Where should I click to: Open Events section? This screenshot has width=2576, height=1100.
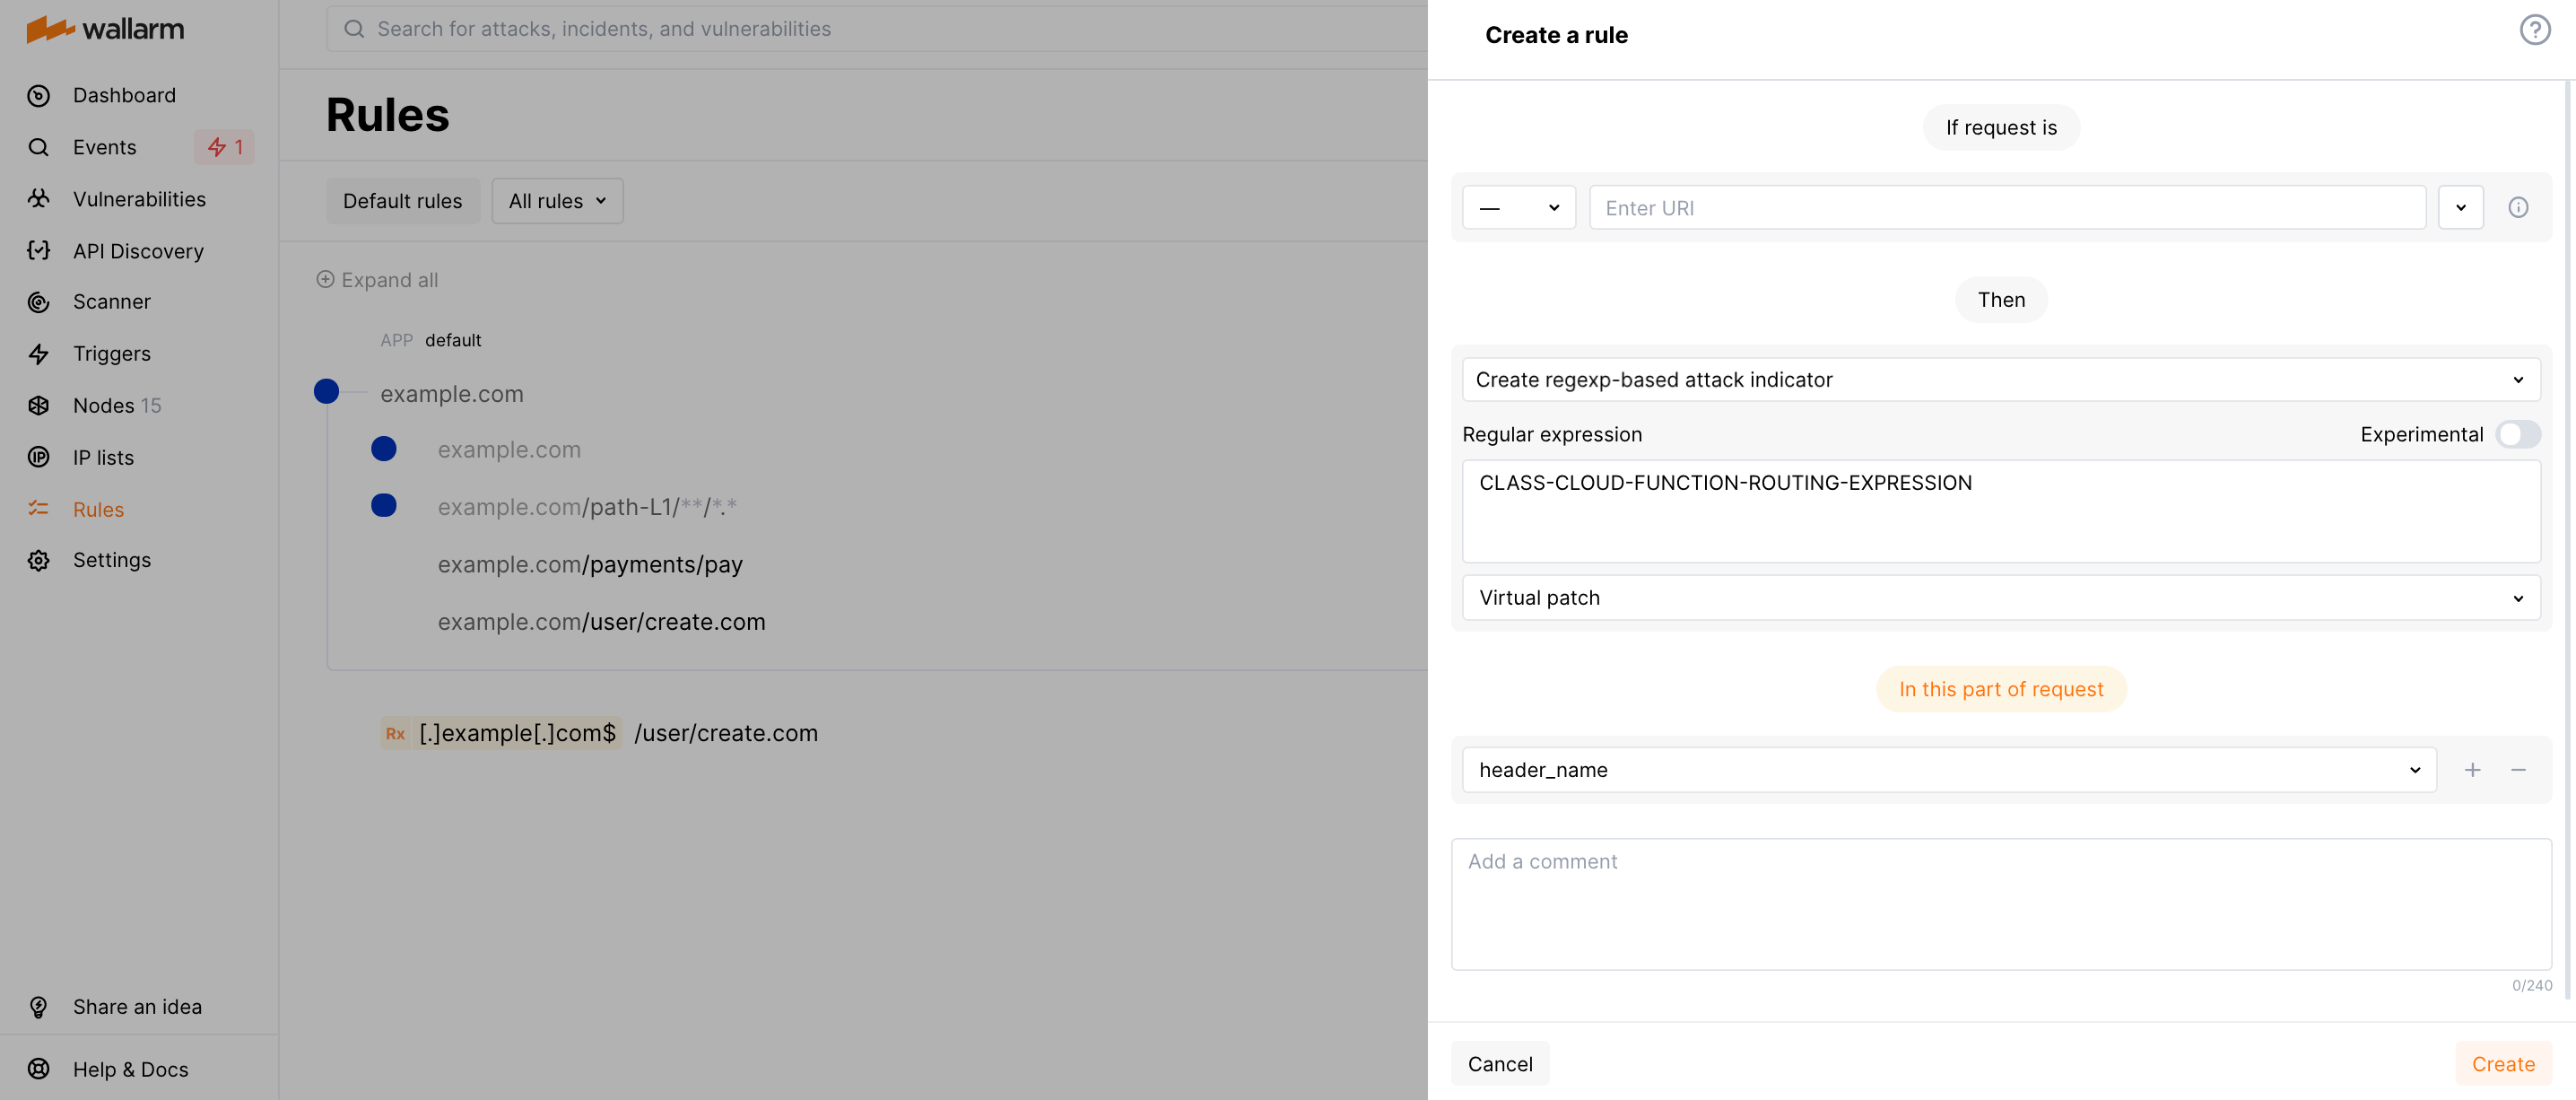click(x=104, y=148)
